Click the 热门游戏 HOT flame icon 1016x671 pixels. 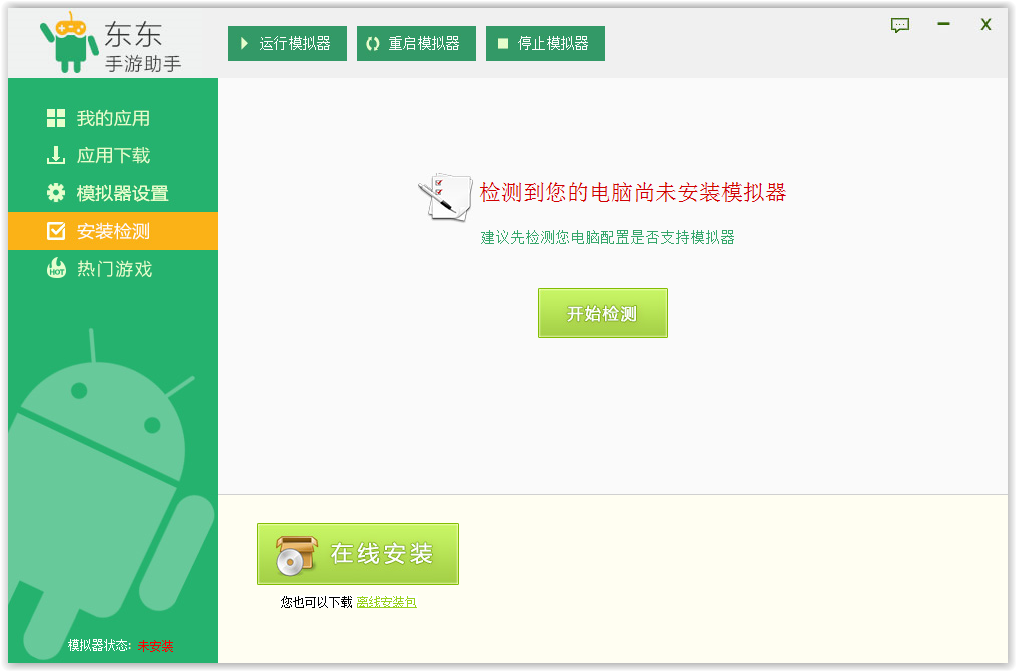(56, 269)
